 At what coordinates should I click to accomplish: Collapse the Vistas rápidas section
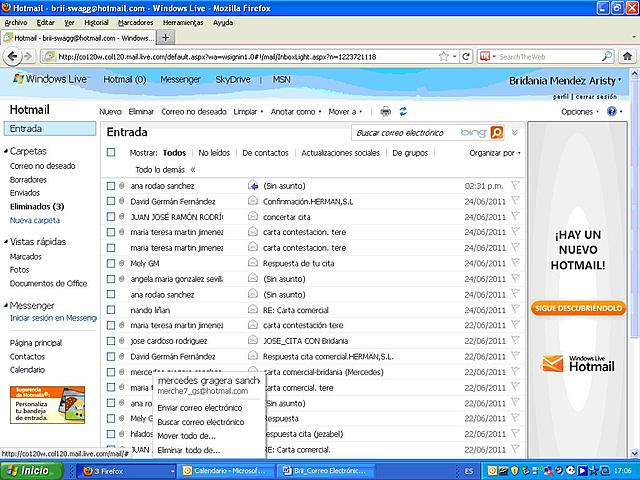tap(6, 242)
